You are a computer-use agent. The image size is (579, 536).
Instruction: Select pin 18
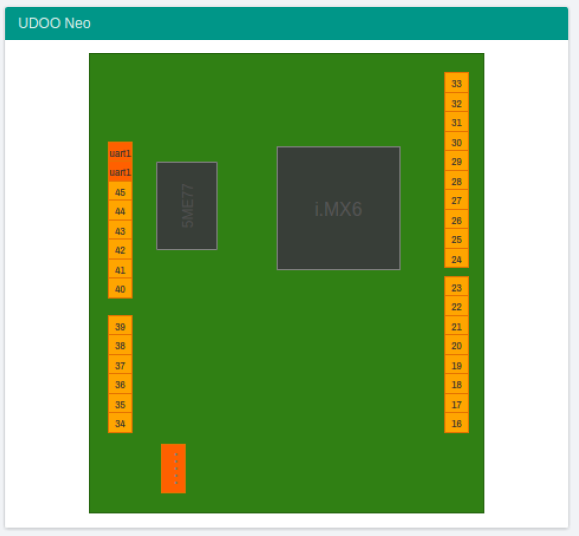tap(456, 384)
